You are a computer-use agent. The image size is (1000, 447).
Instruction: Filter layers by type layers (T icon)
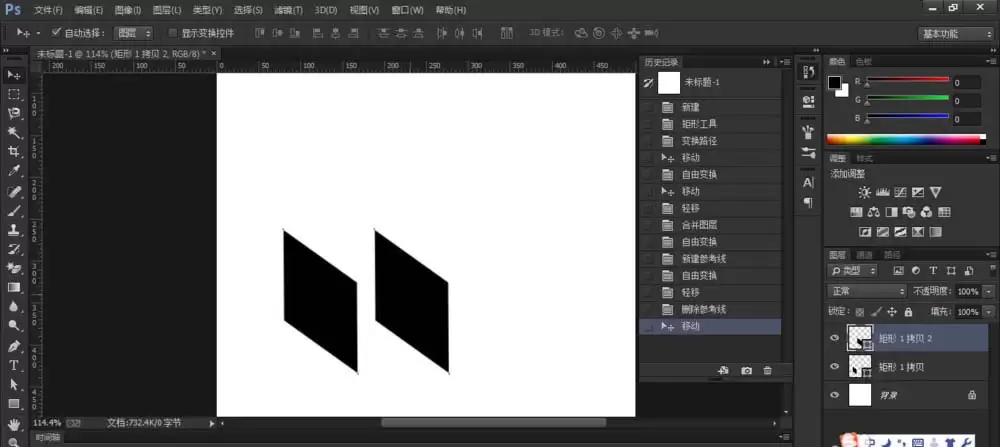tap(933, 270)
